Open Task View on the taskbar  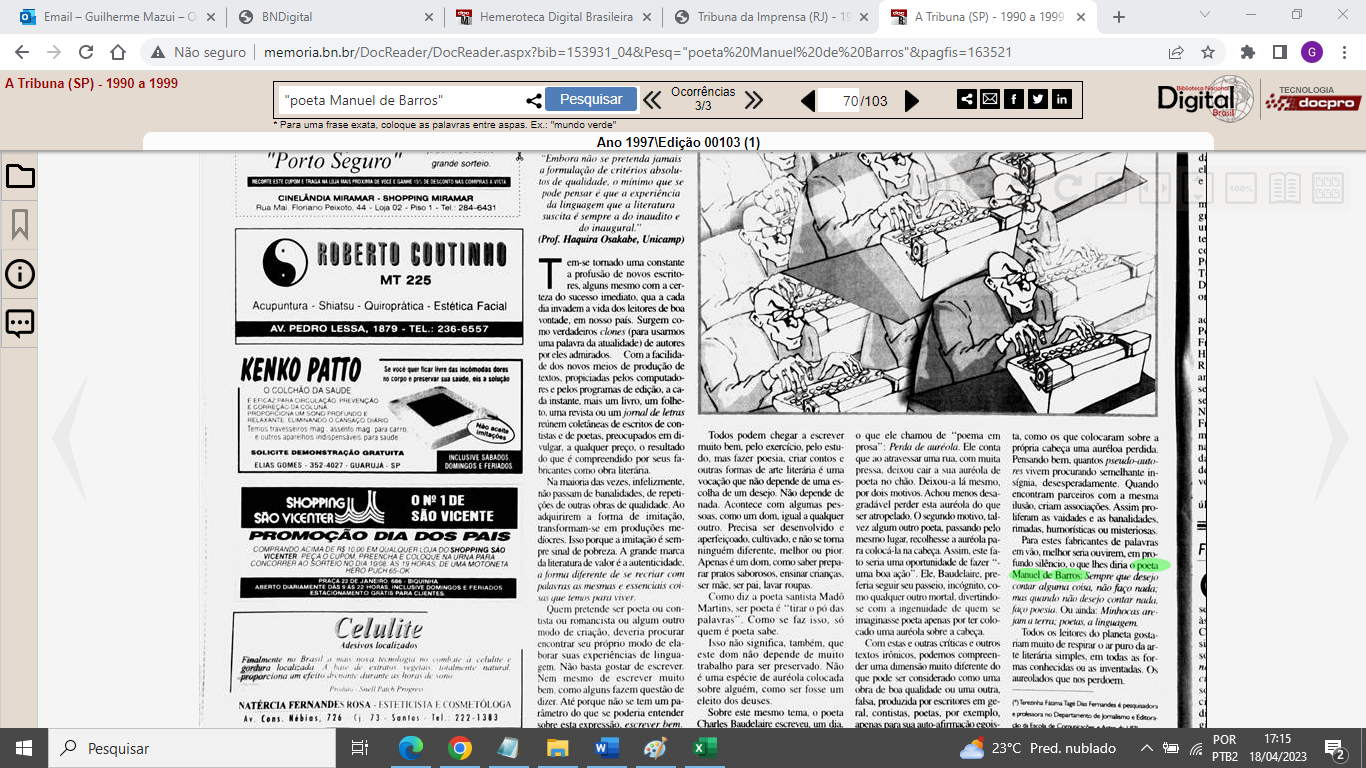(361, 748)
